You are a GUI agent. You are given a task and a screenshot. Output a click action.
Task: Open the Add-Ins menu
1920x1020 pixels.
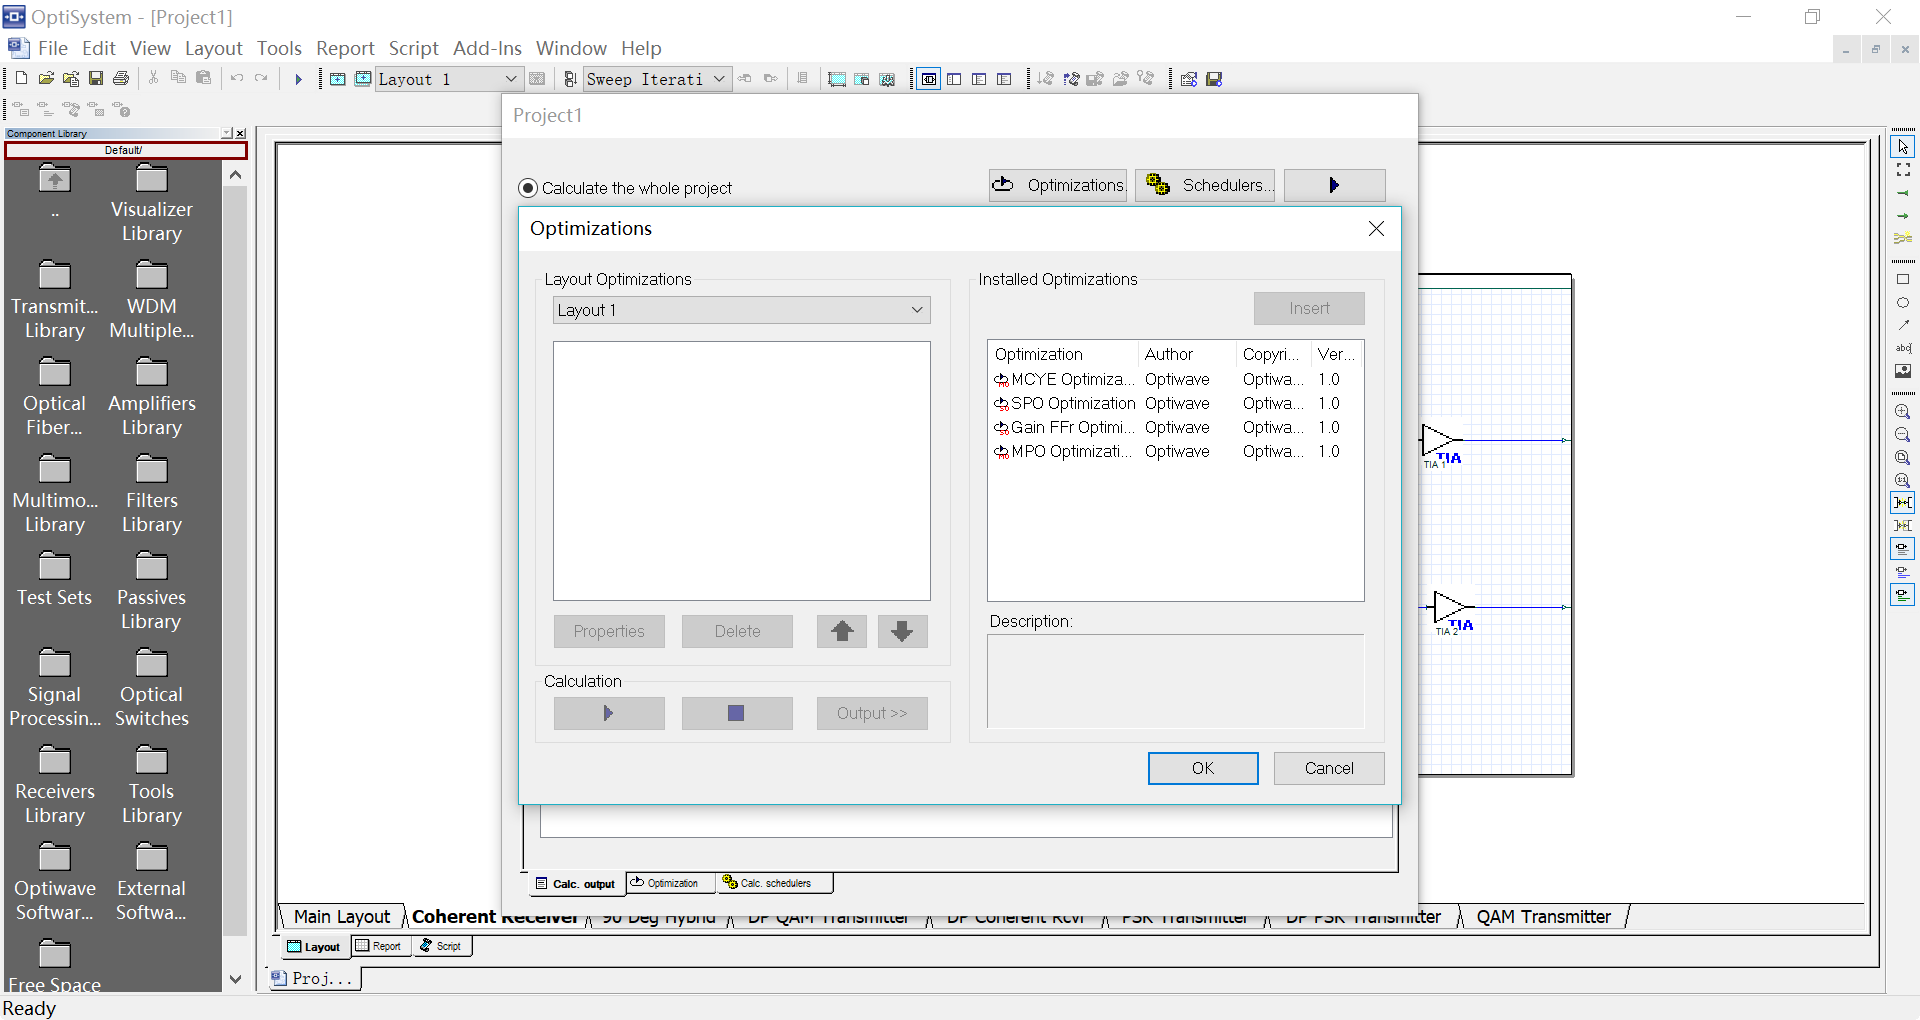pyautogui.click(x=487, y=48)
